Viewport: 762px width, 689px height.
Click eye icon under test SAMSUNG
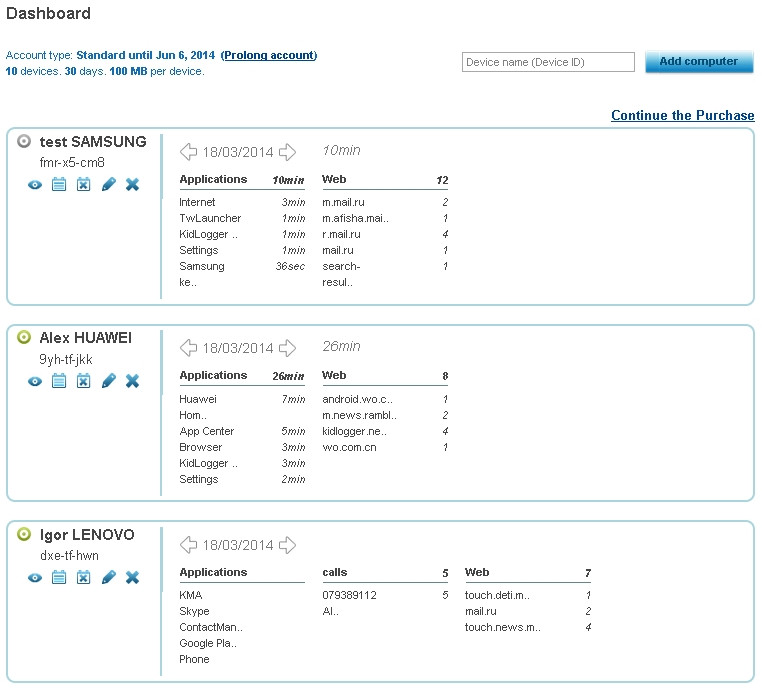pos(35,185)
